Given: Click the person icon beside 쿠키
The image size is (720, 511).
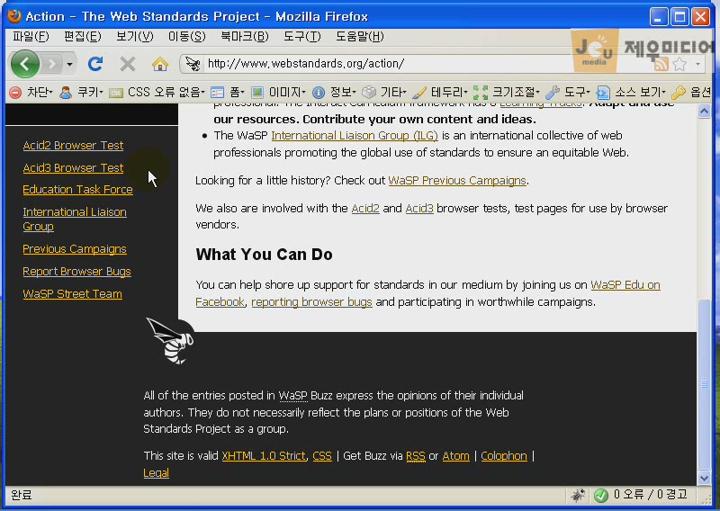Looking at the screenshot, I should [66, 93].
